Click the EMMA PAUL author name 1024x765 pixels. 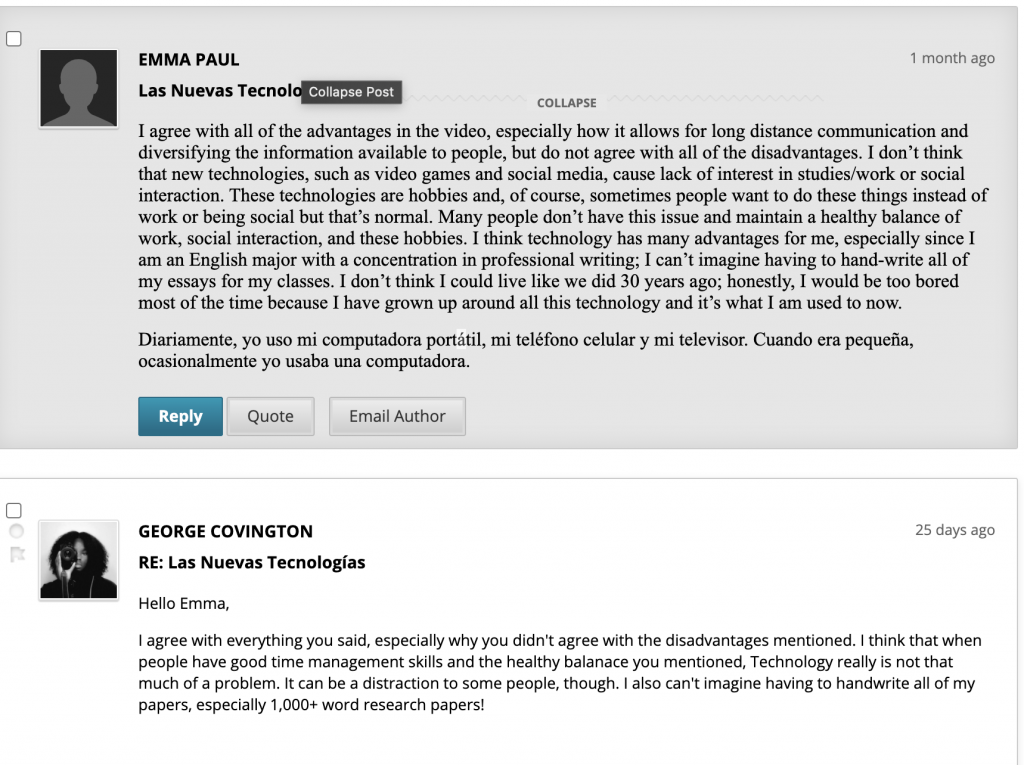[189, 59]
